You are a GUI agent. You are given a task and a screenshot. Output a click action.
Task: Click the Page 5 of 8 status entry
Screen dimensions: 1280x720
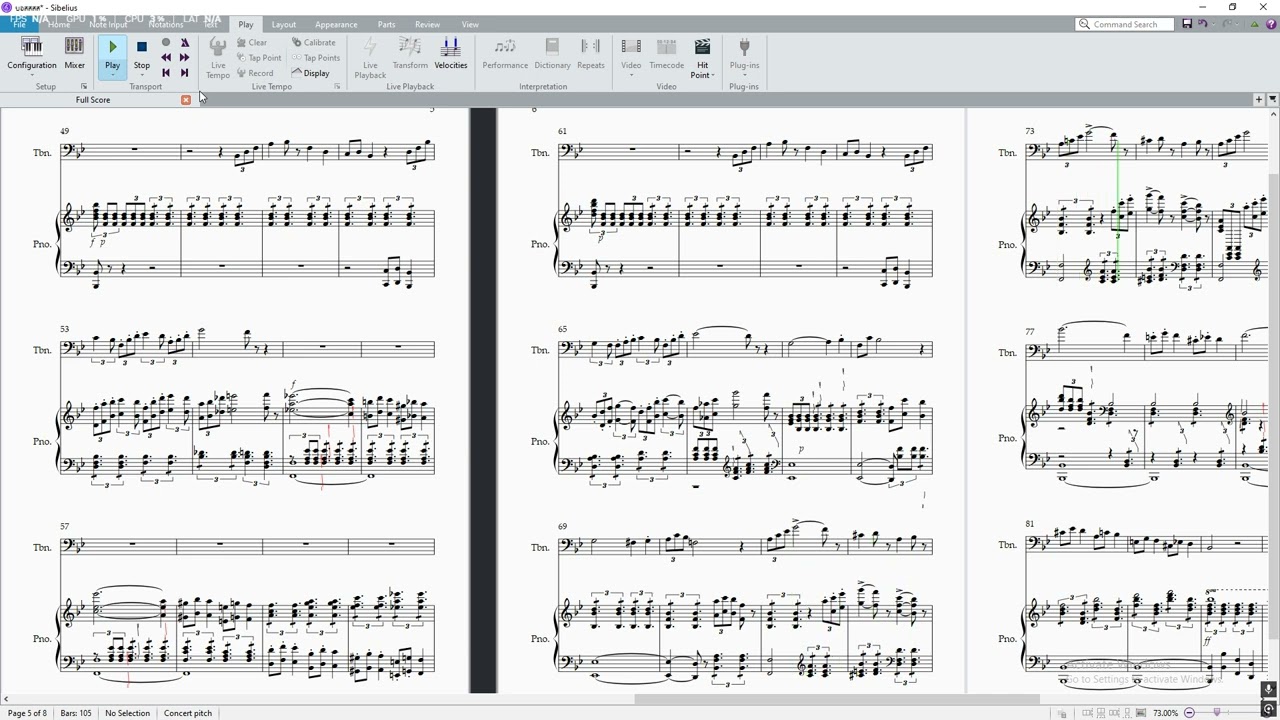pos(27,713)
